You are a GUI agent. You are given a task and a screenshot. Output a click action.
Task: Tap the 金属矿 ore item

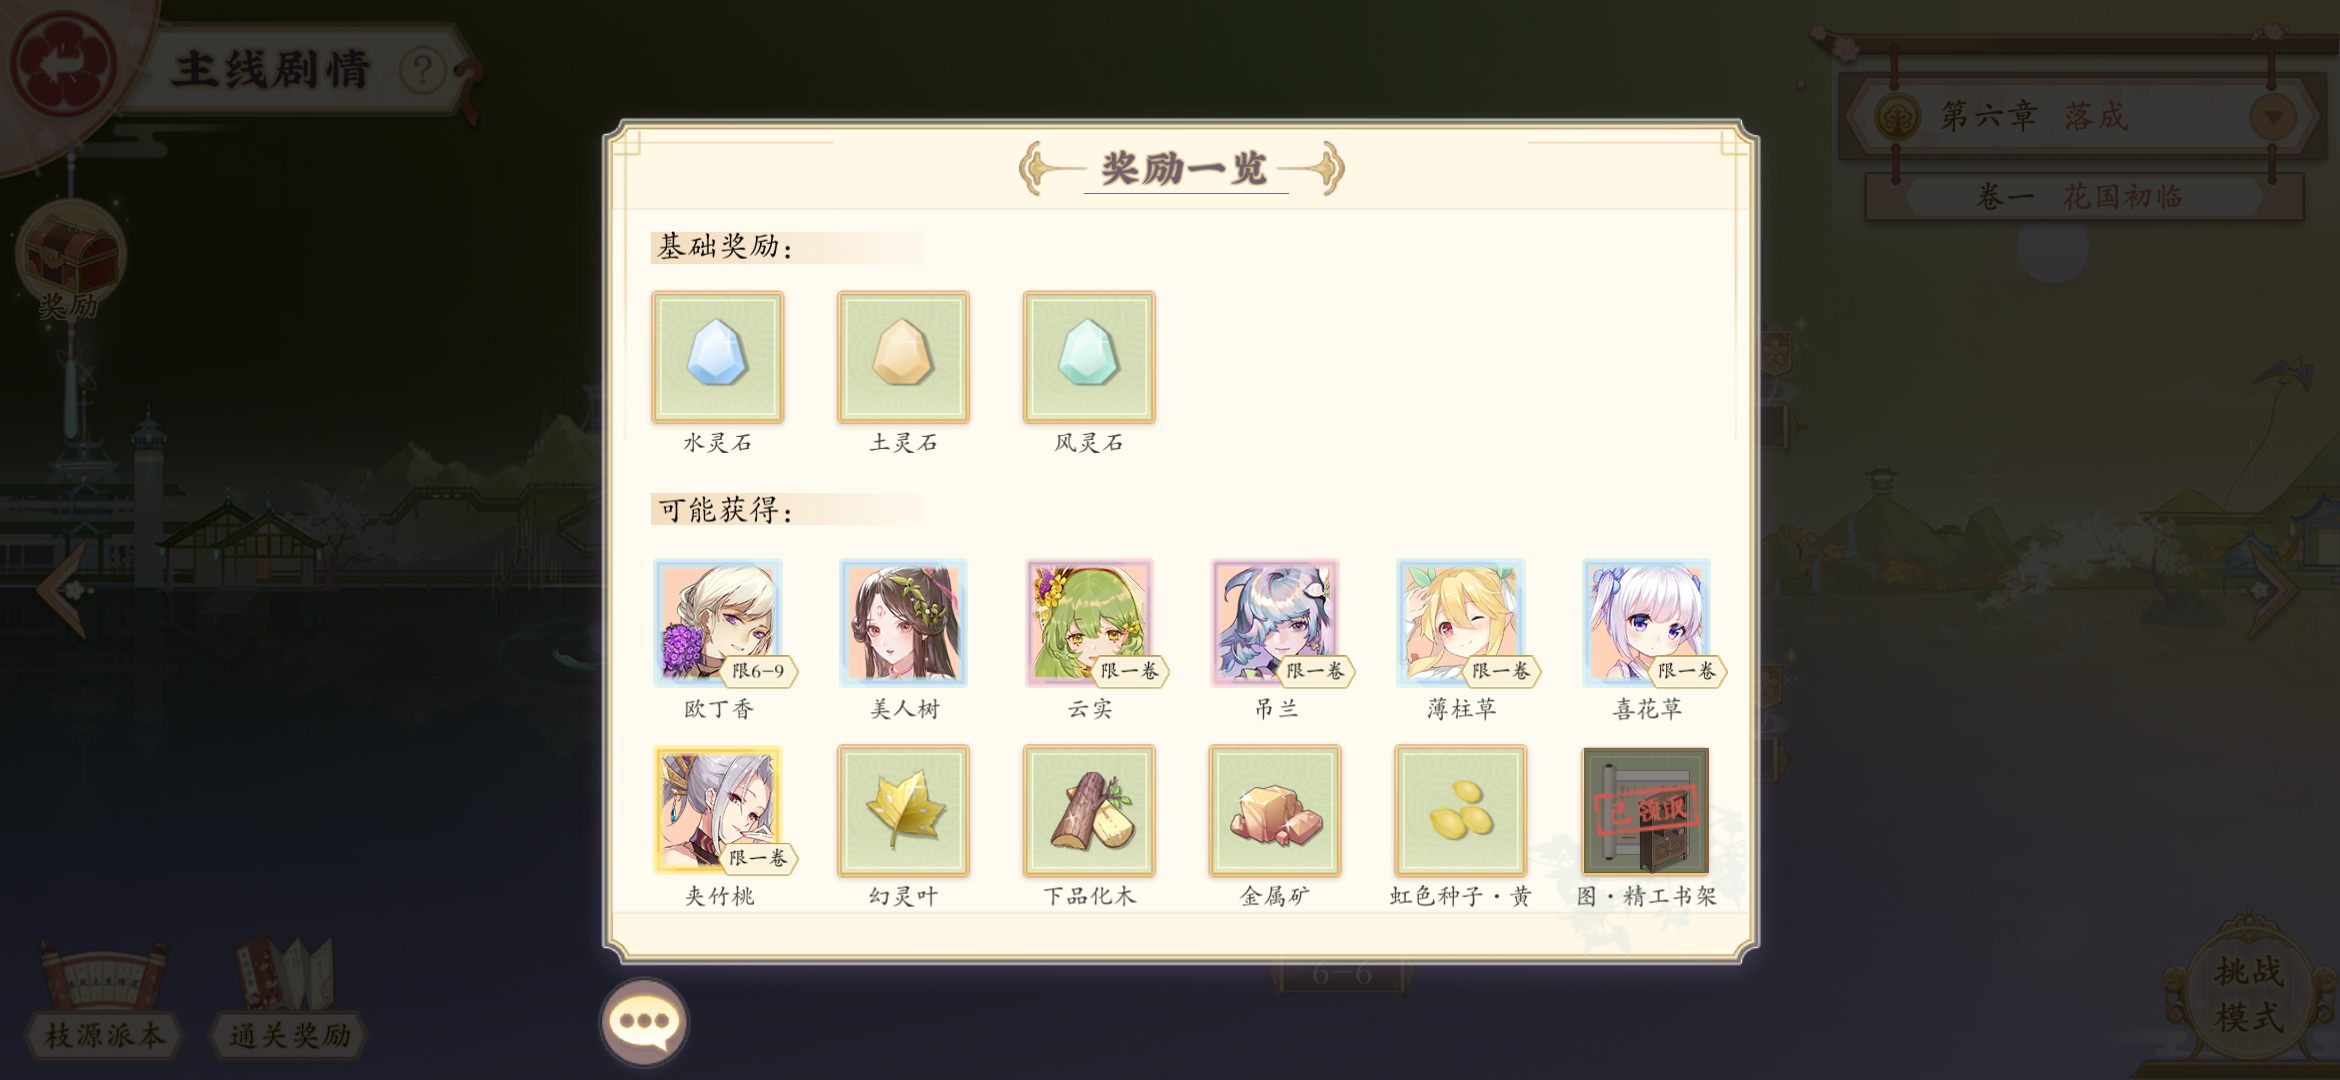point(1275,811)
